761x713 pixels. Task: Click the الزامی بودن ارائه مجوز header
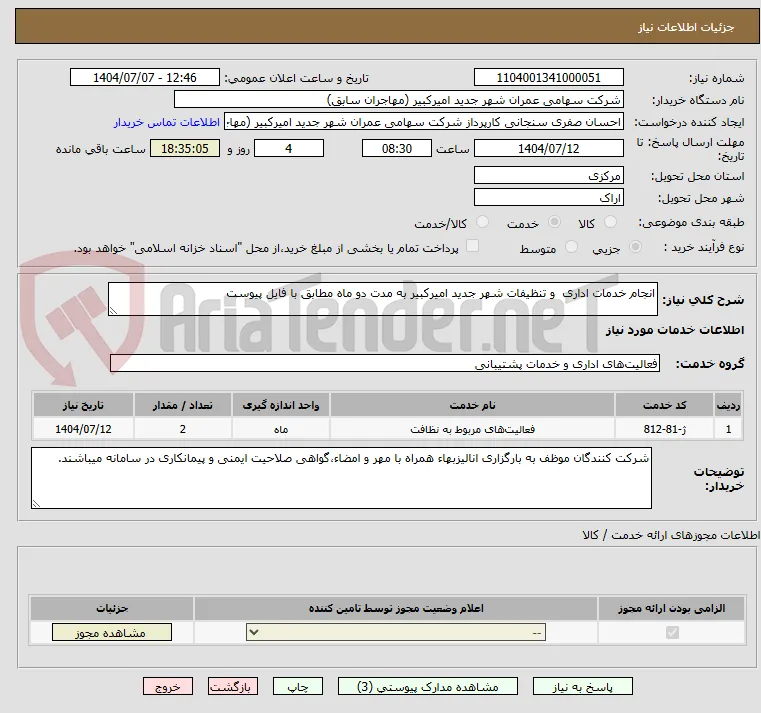[672, 608]
